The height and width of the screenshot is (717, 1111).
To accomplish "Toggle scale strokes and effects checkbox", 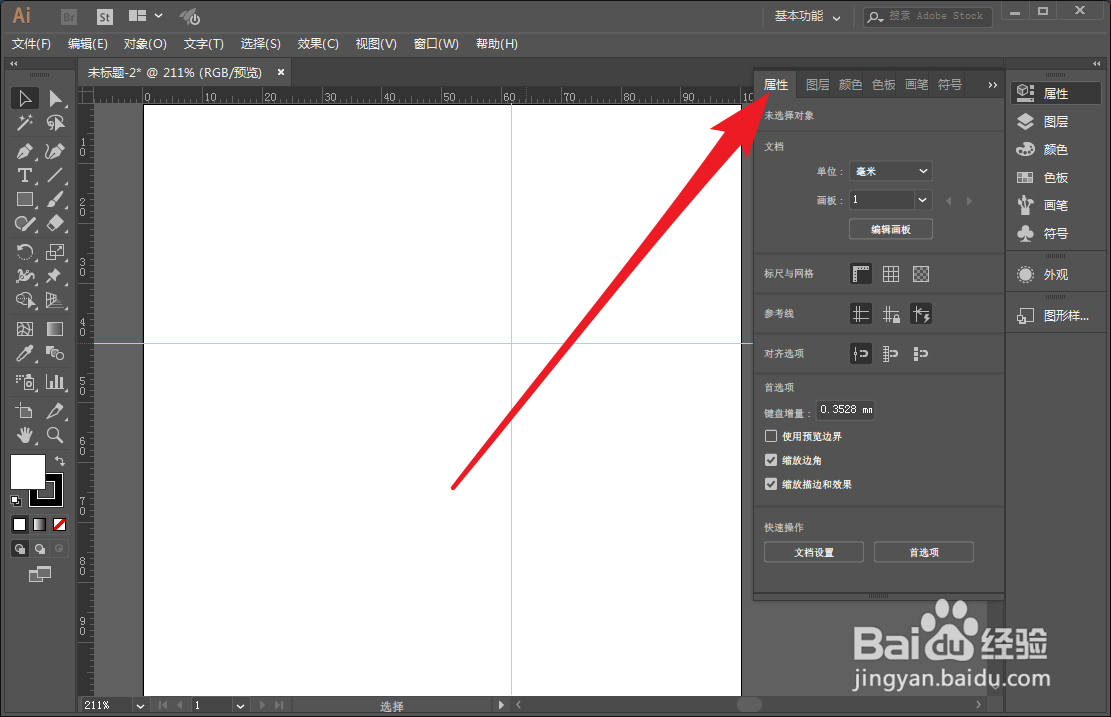I will tap(771, 484).
